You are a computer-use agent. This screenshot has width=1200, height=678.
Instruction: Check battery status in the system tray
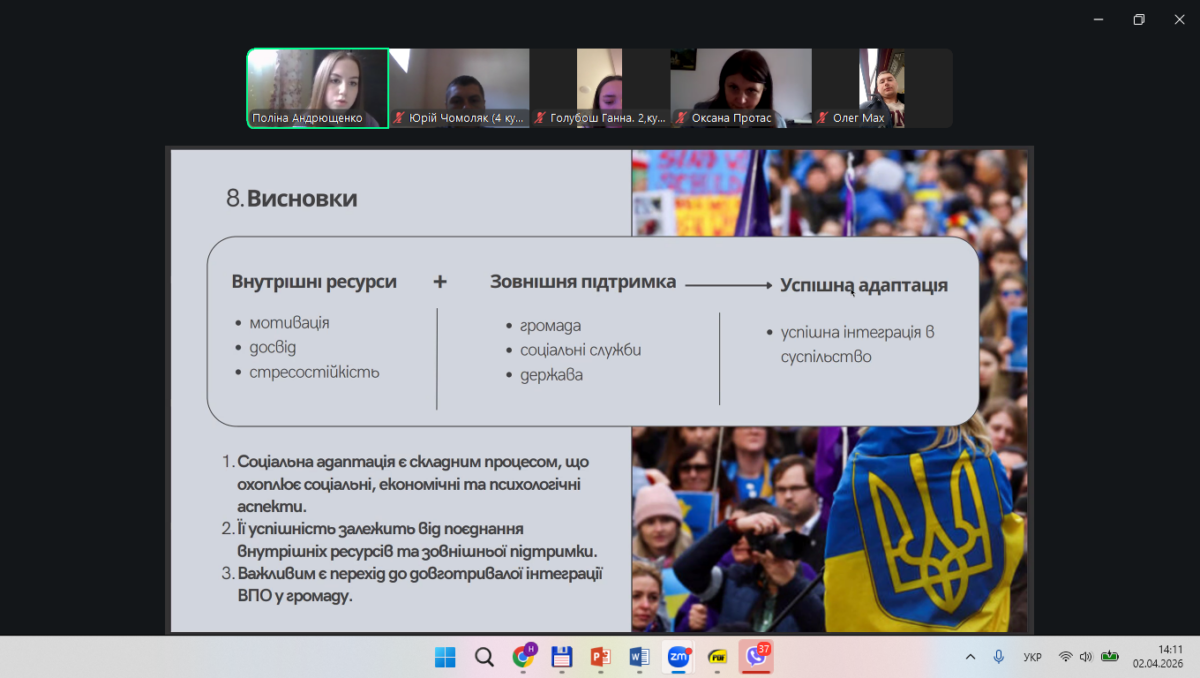click(x=1110, y=657)
